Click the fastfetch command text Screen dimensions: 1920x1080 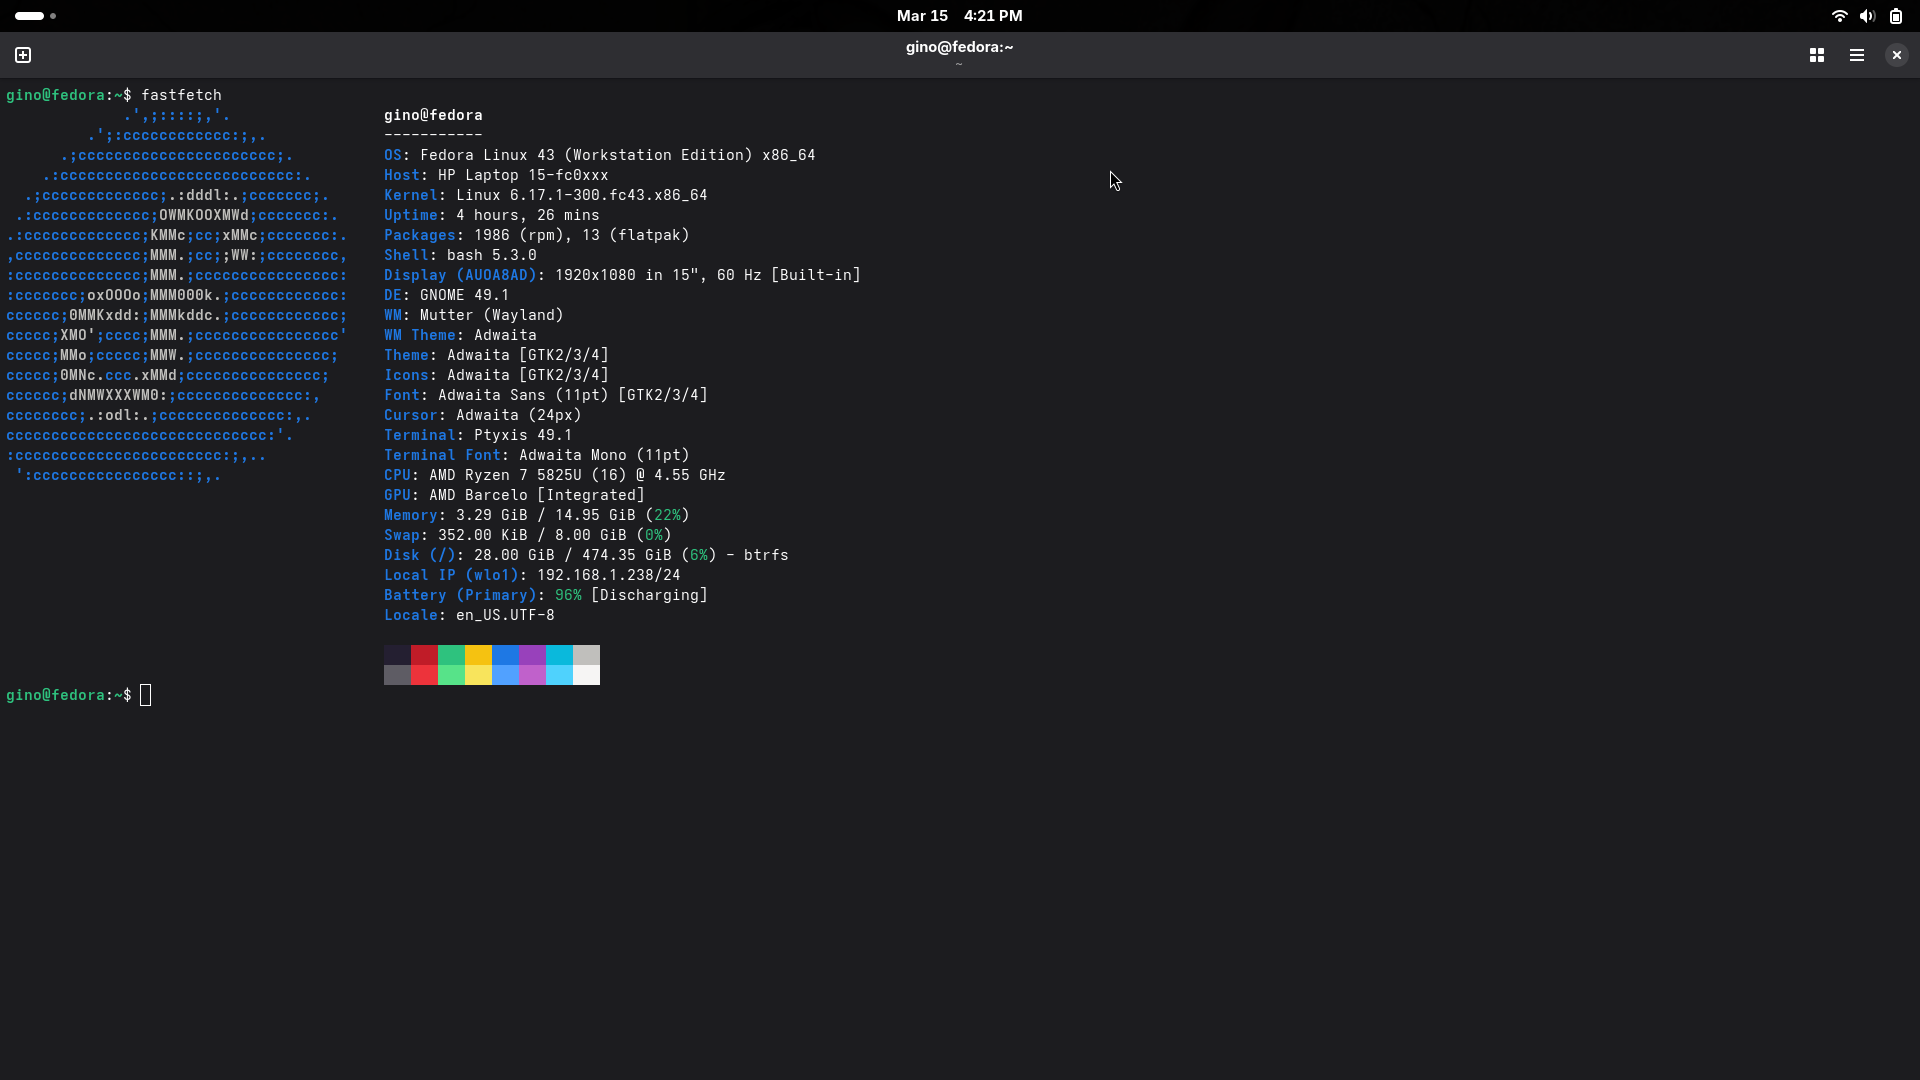click(x=181, y=95)
